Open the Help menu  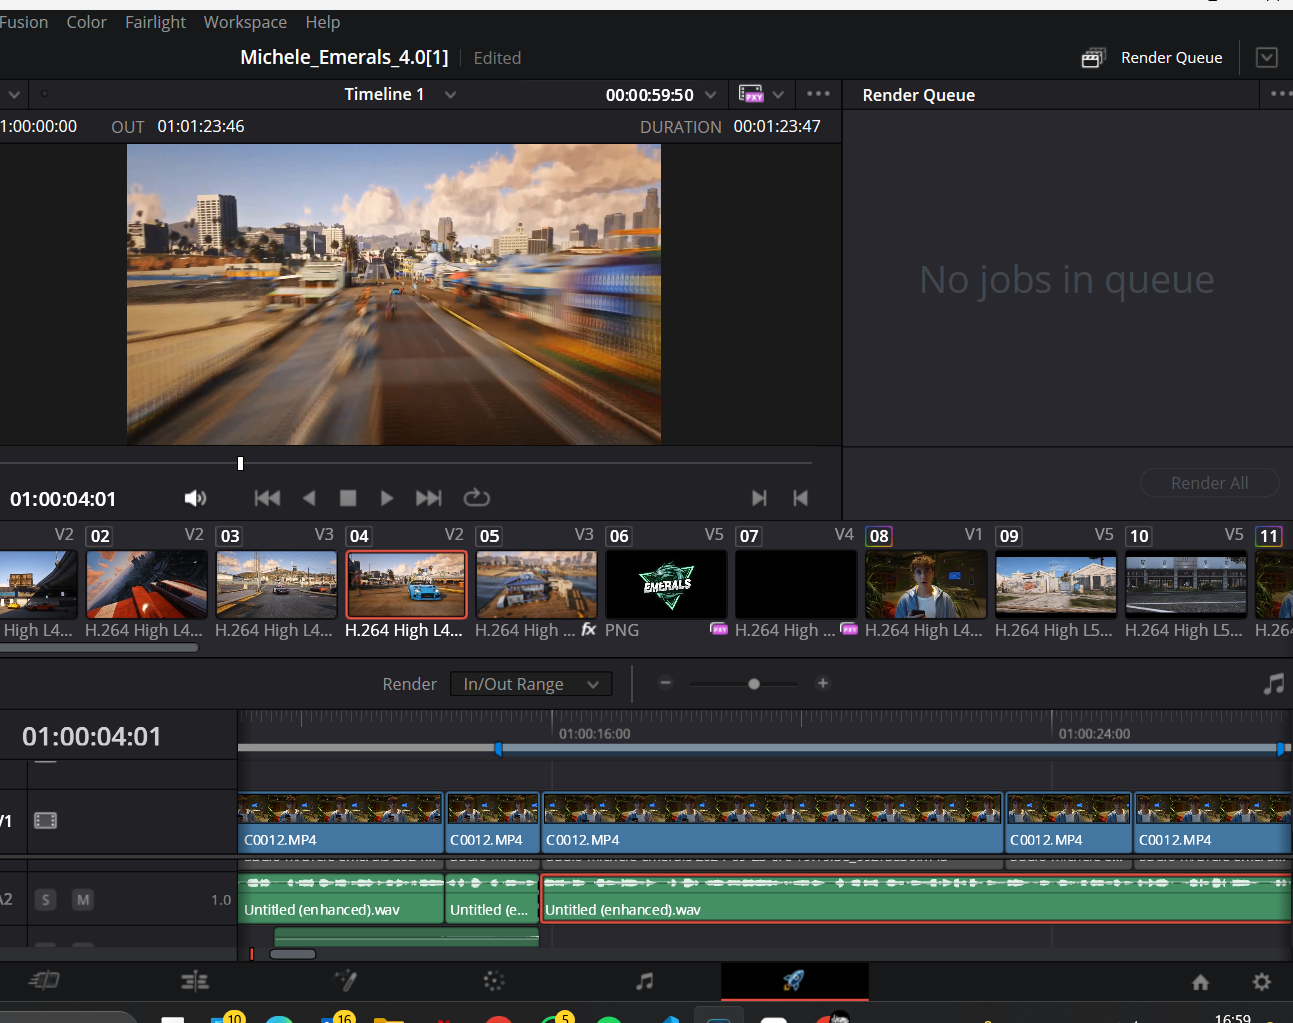click(x=322, y=22)
